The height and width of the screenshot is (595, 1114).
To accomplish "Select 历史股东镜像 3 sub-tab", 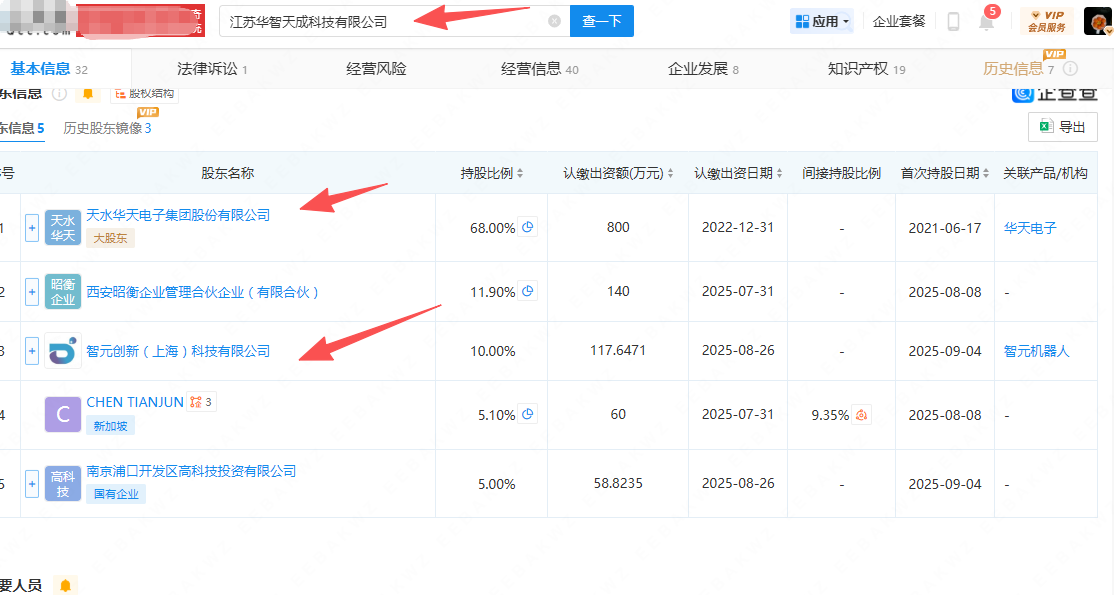I will 107,128.
